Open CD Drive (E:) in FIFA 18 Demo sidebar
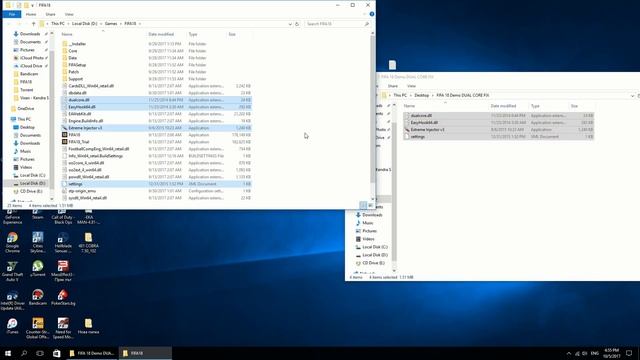This screenshot has height=360, width=640. click(370, 263)
